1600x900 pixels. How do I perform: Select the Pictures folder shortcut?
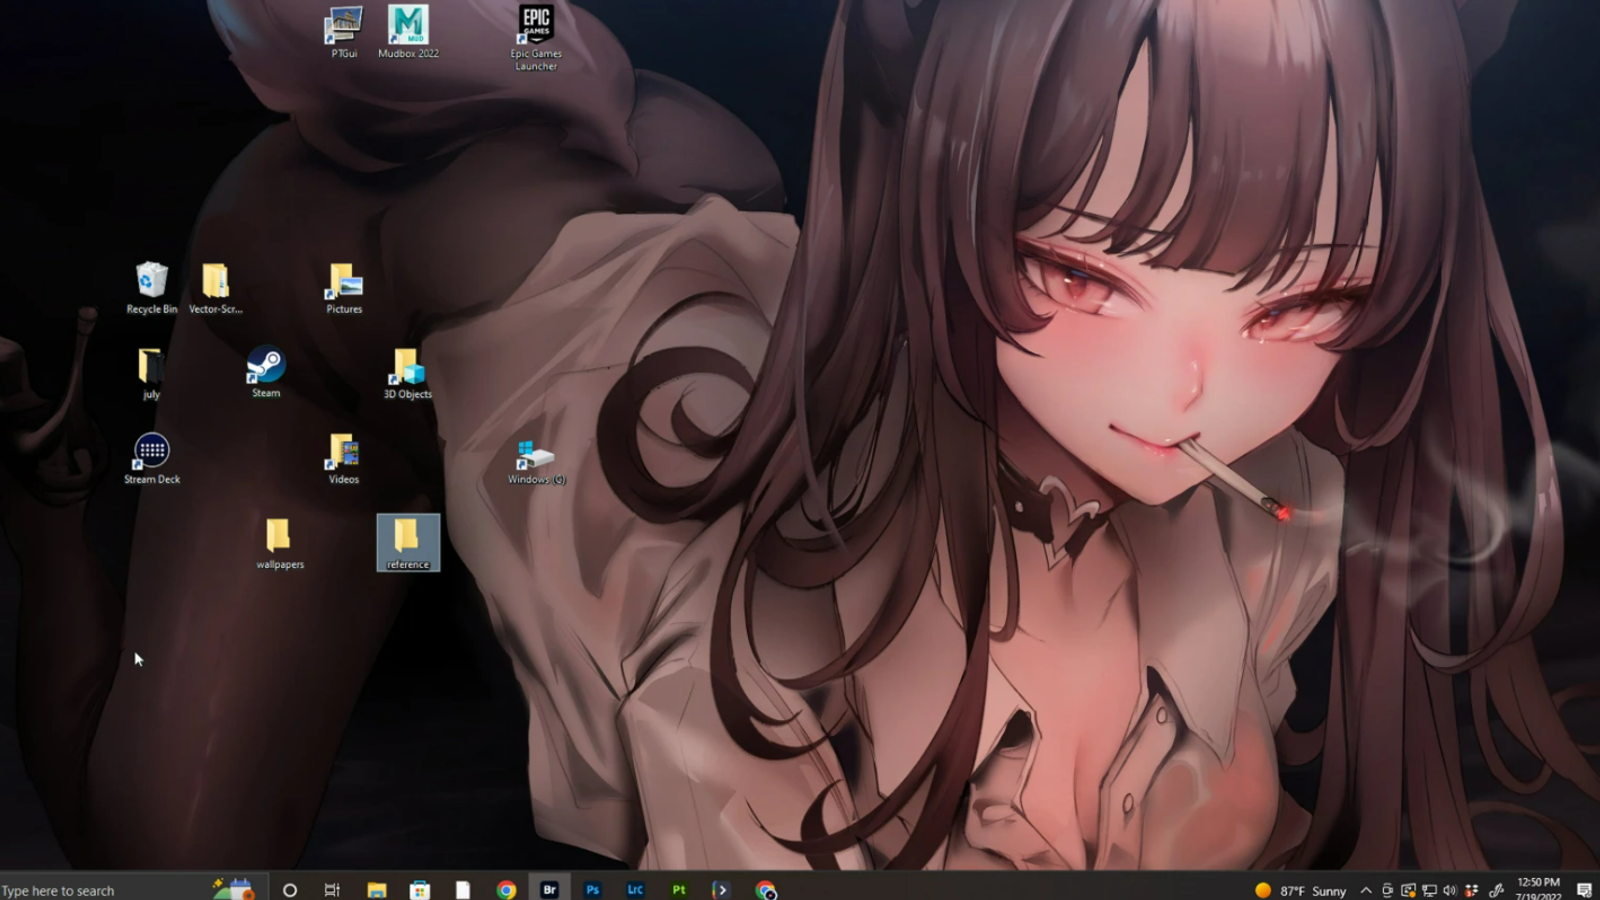tap(344, 288)
